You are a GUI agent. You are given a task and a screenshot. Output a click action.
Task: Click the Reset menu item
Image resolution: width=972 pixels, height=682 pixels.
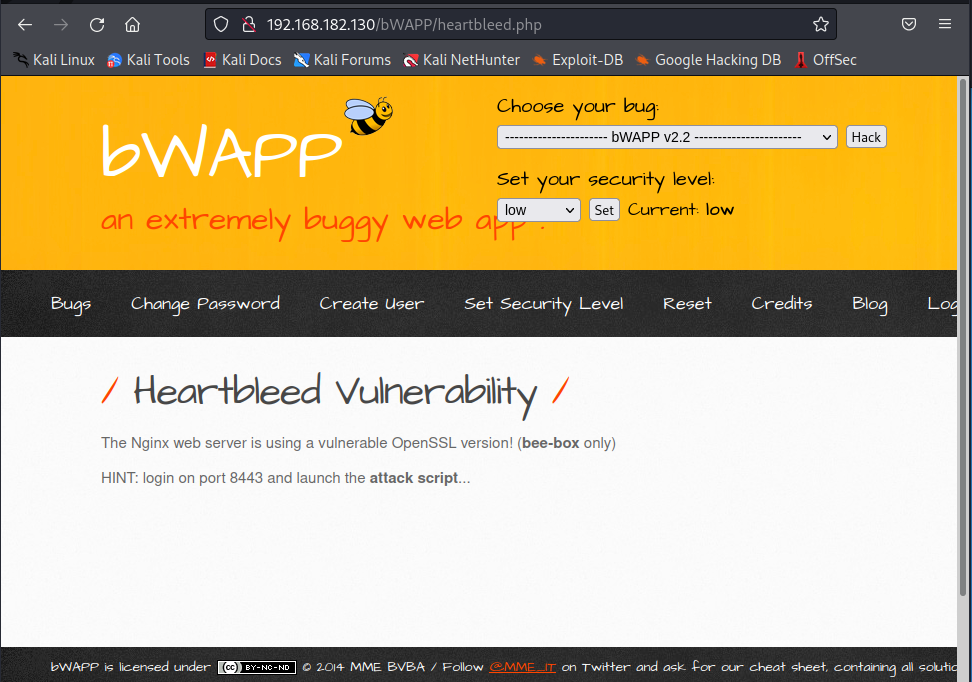[x=687, y=304]
